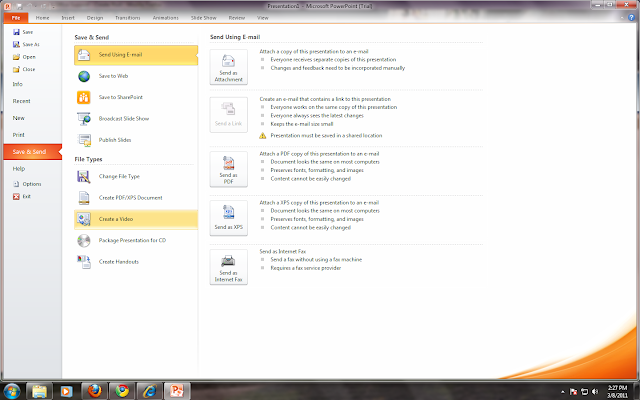Click the Send as XPS button
This screenshot has height=400, width=640.
tap(229, 218)
